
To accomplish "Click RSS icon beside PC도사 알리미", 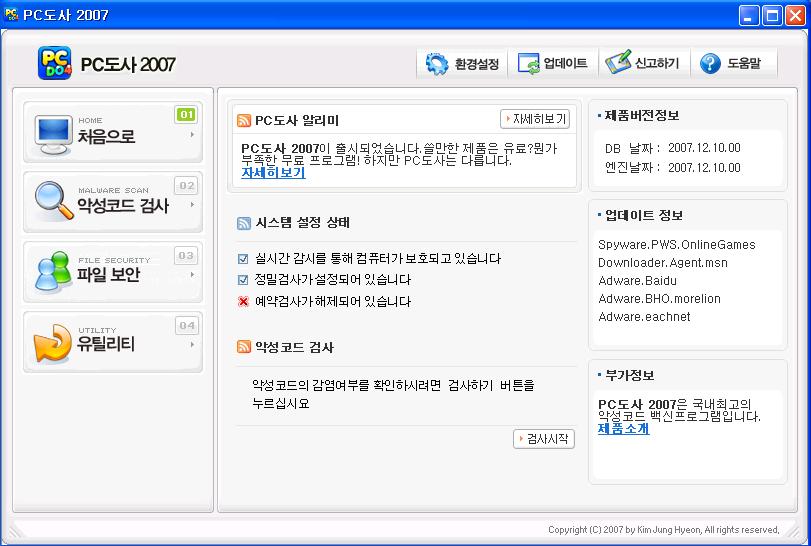I will click(244, 120).
